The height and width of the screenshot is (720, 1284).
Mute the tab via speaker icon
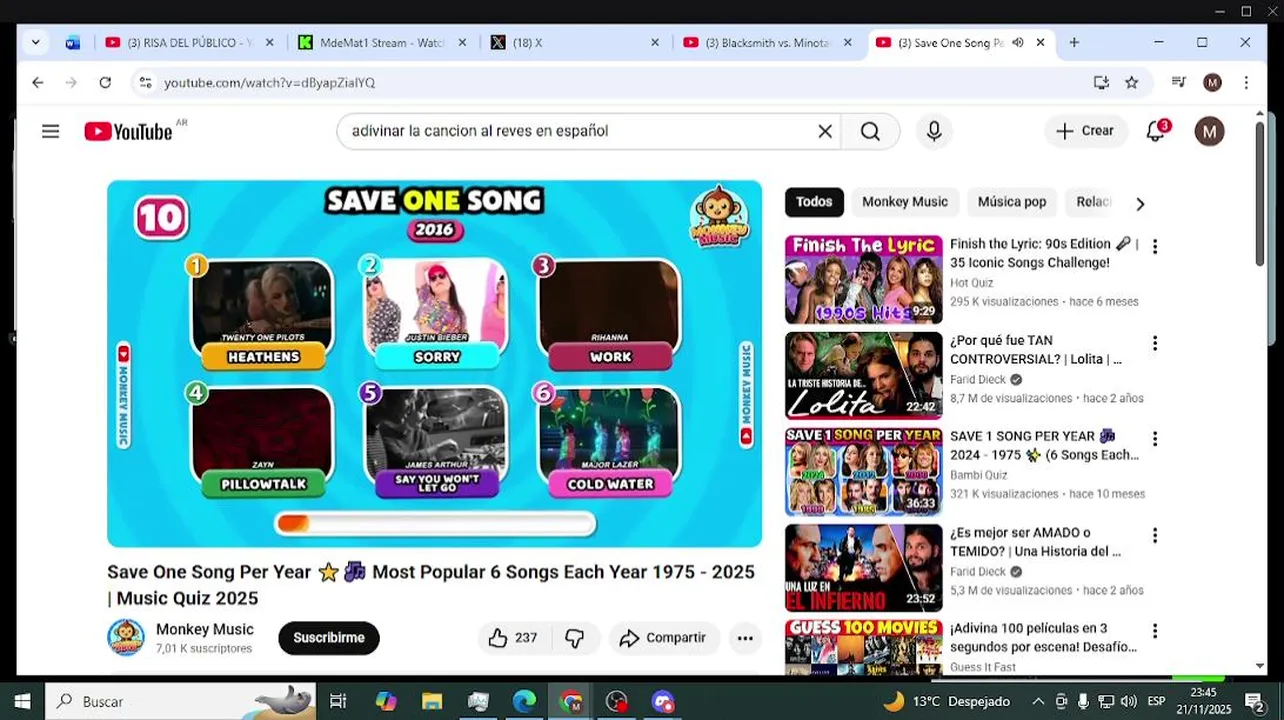(x=1018, y=43)
